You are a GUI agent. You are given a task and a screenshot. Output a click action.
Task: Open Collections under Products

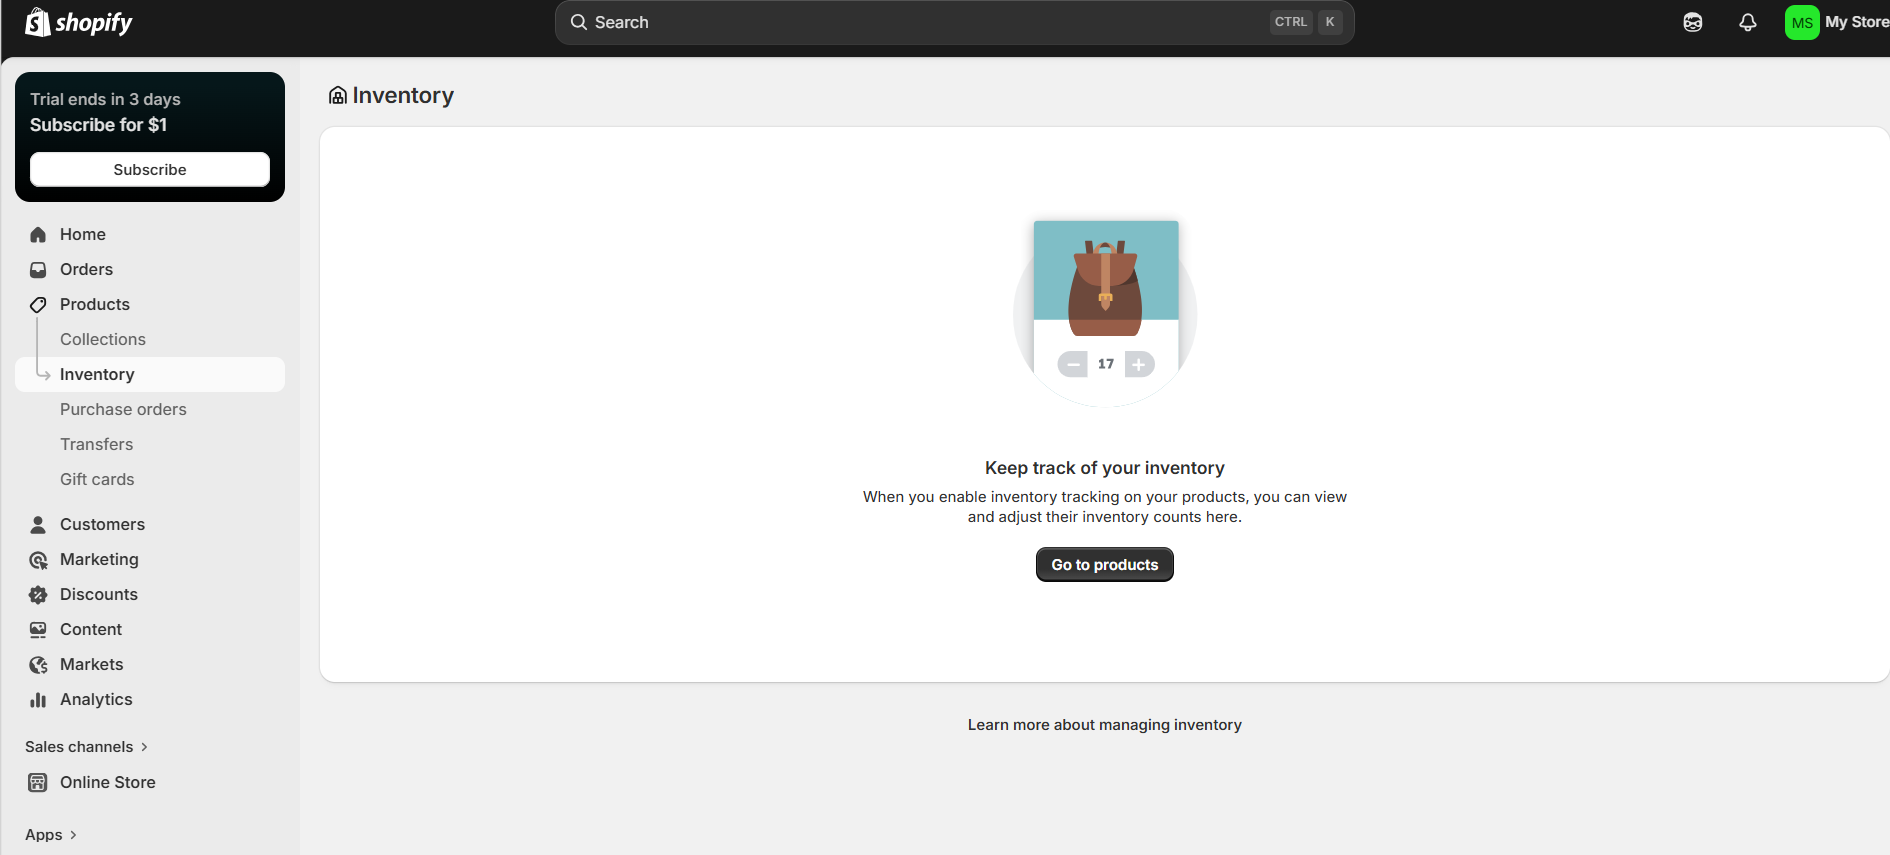(103, 339)
